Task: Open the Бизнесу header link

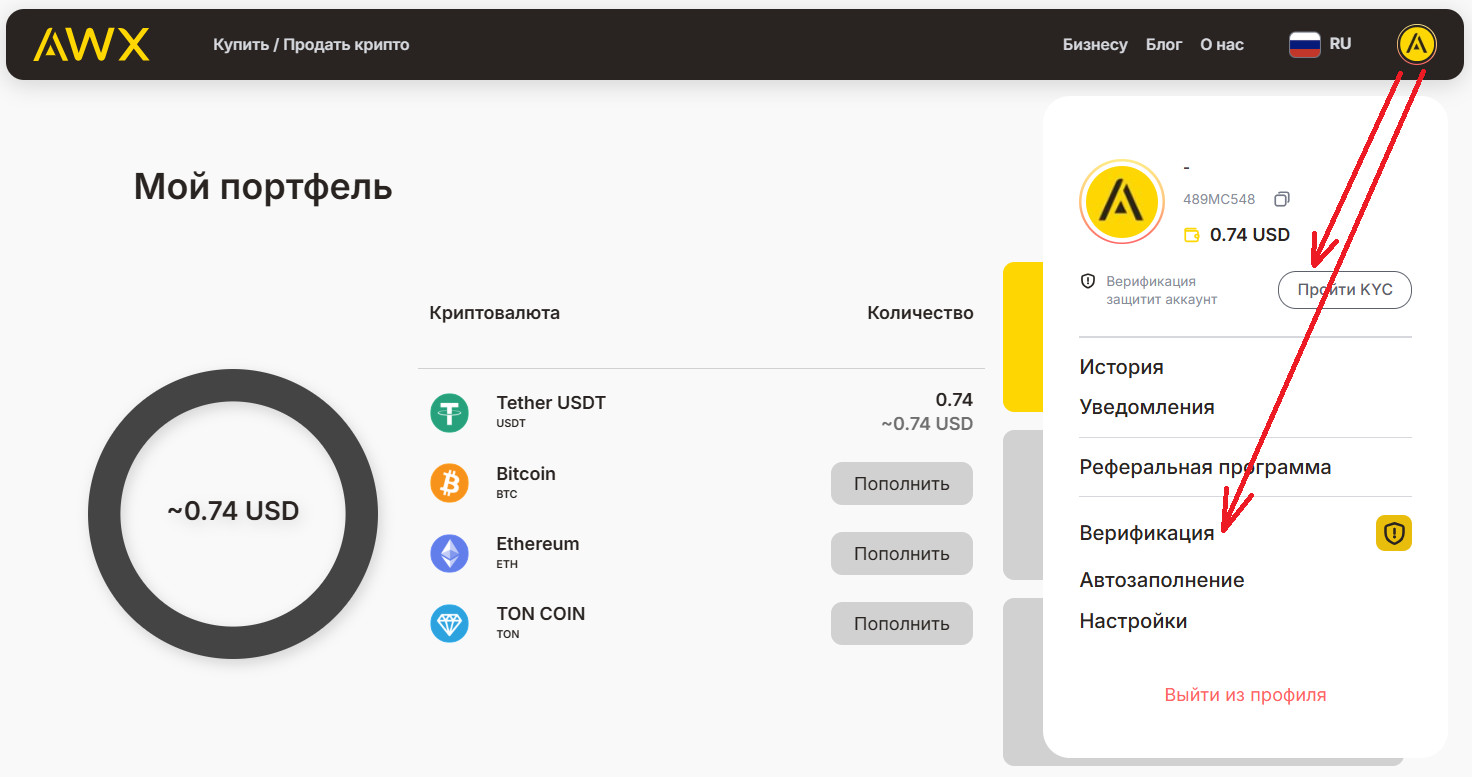Action: point(1094,45)
